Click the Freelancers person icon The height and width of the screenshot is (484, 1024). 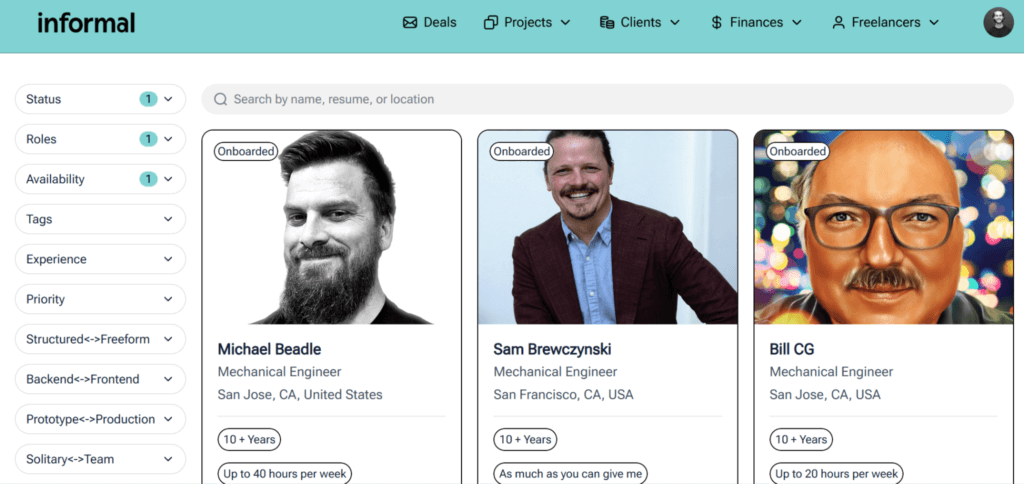[x=838, y=22]
